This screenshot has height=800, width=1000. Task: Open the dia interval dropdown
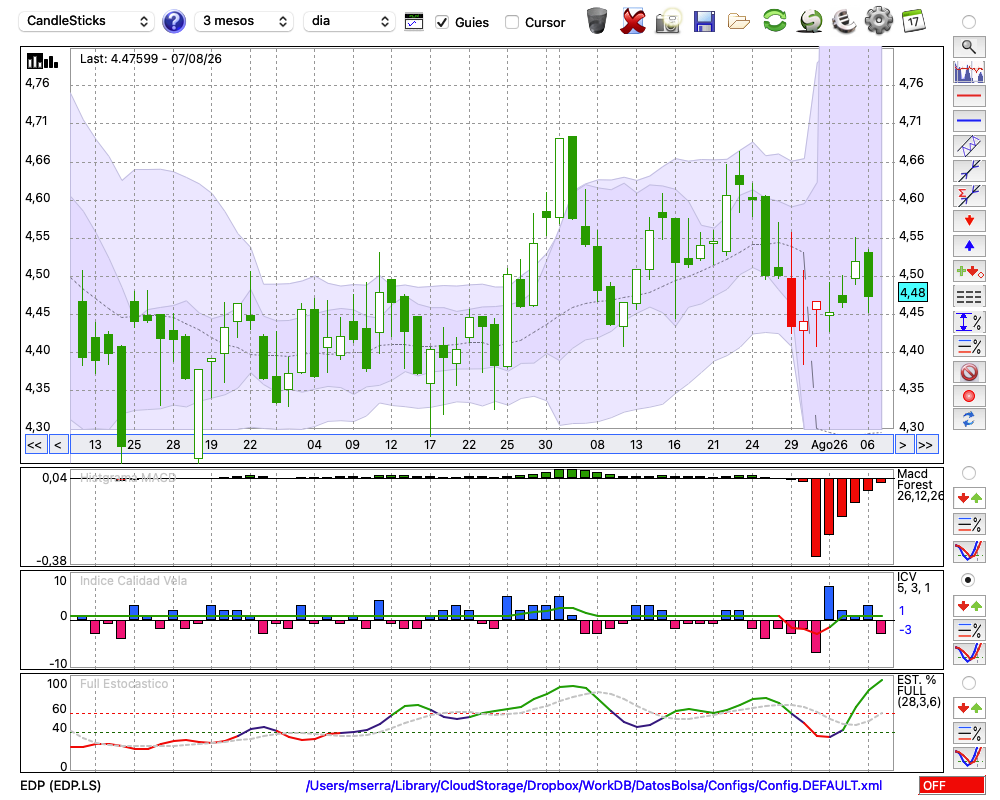coord(349,21)
